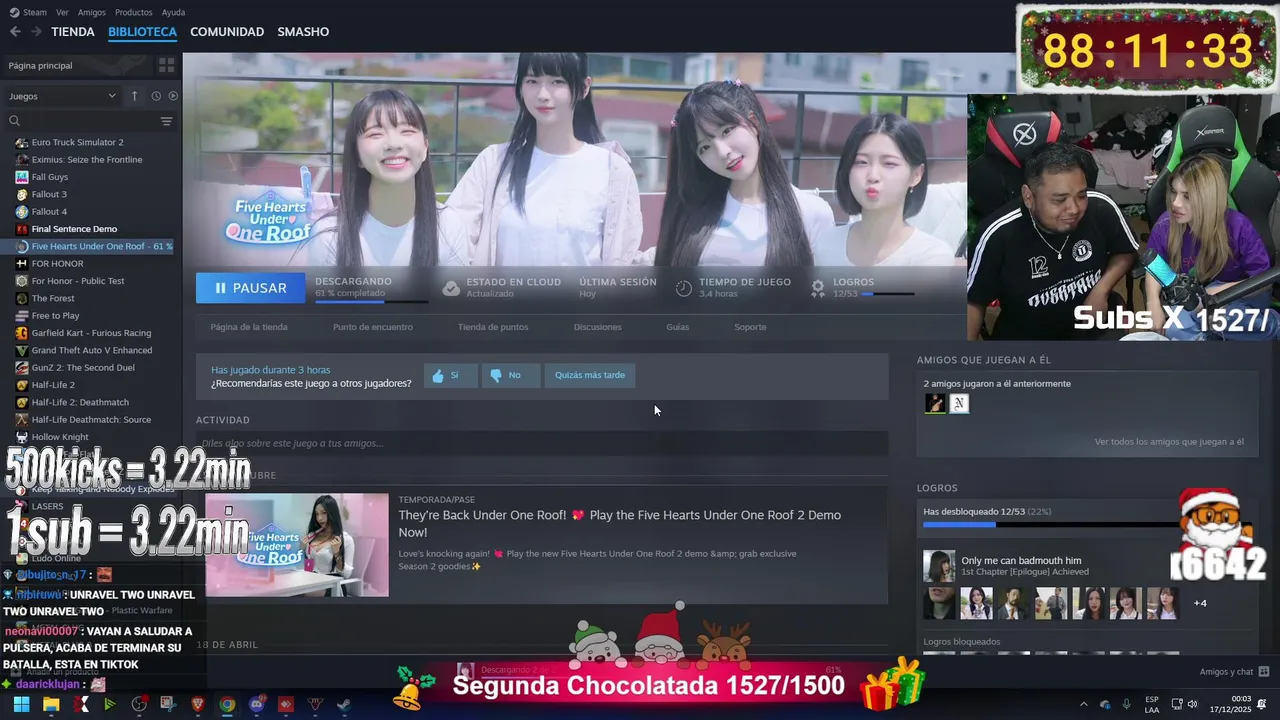1280x720 pixels.
Task: Click the notification bell tray icon
Action: (1262, 704)
